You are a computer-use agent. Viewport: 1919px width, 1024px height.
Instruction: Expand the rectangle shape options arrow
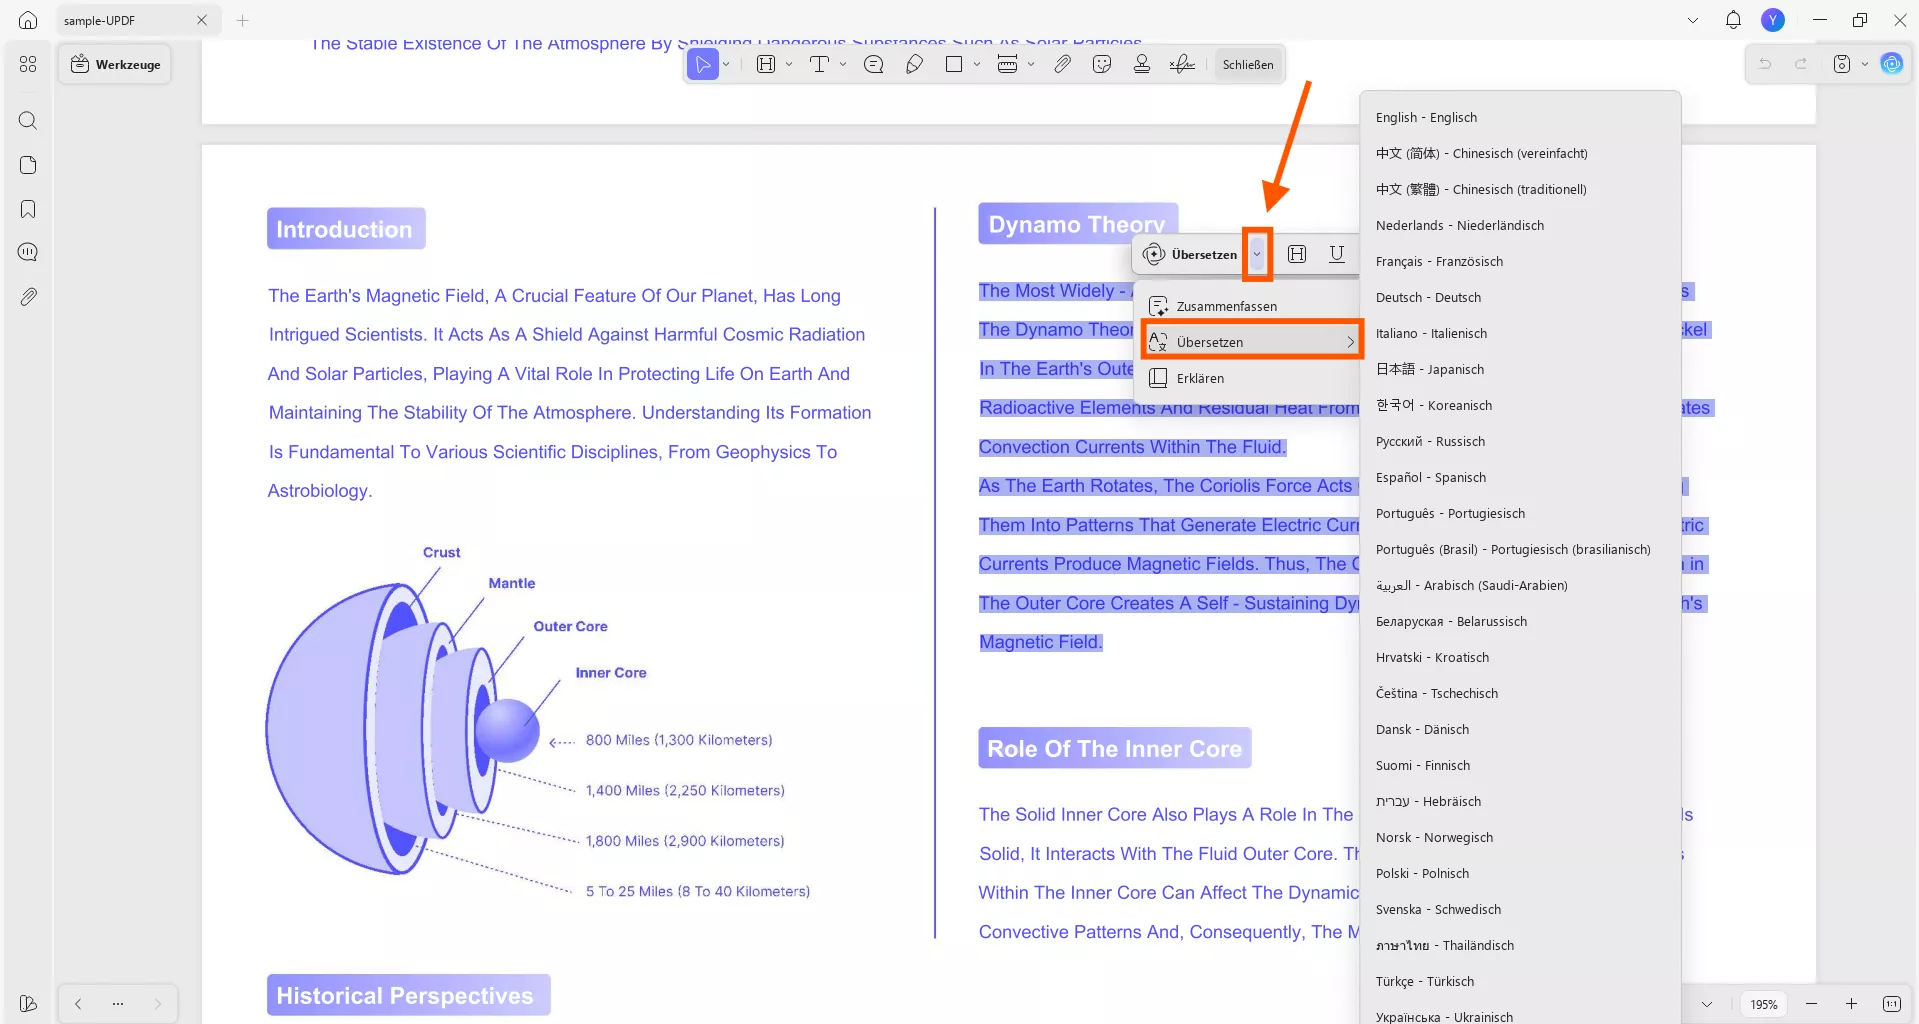(x=977, y=65)
